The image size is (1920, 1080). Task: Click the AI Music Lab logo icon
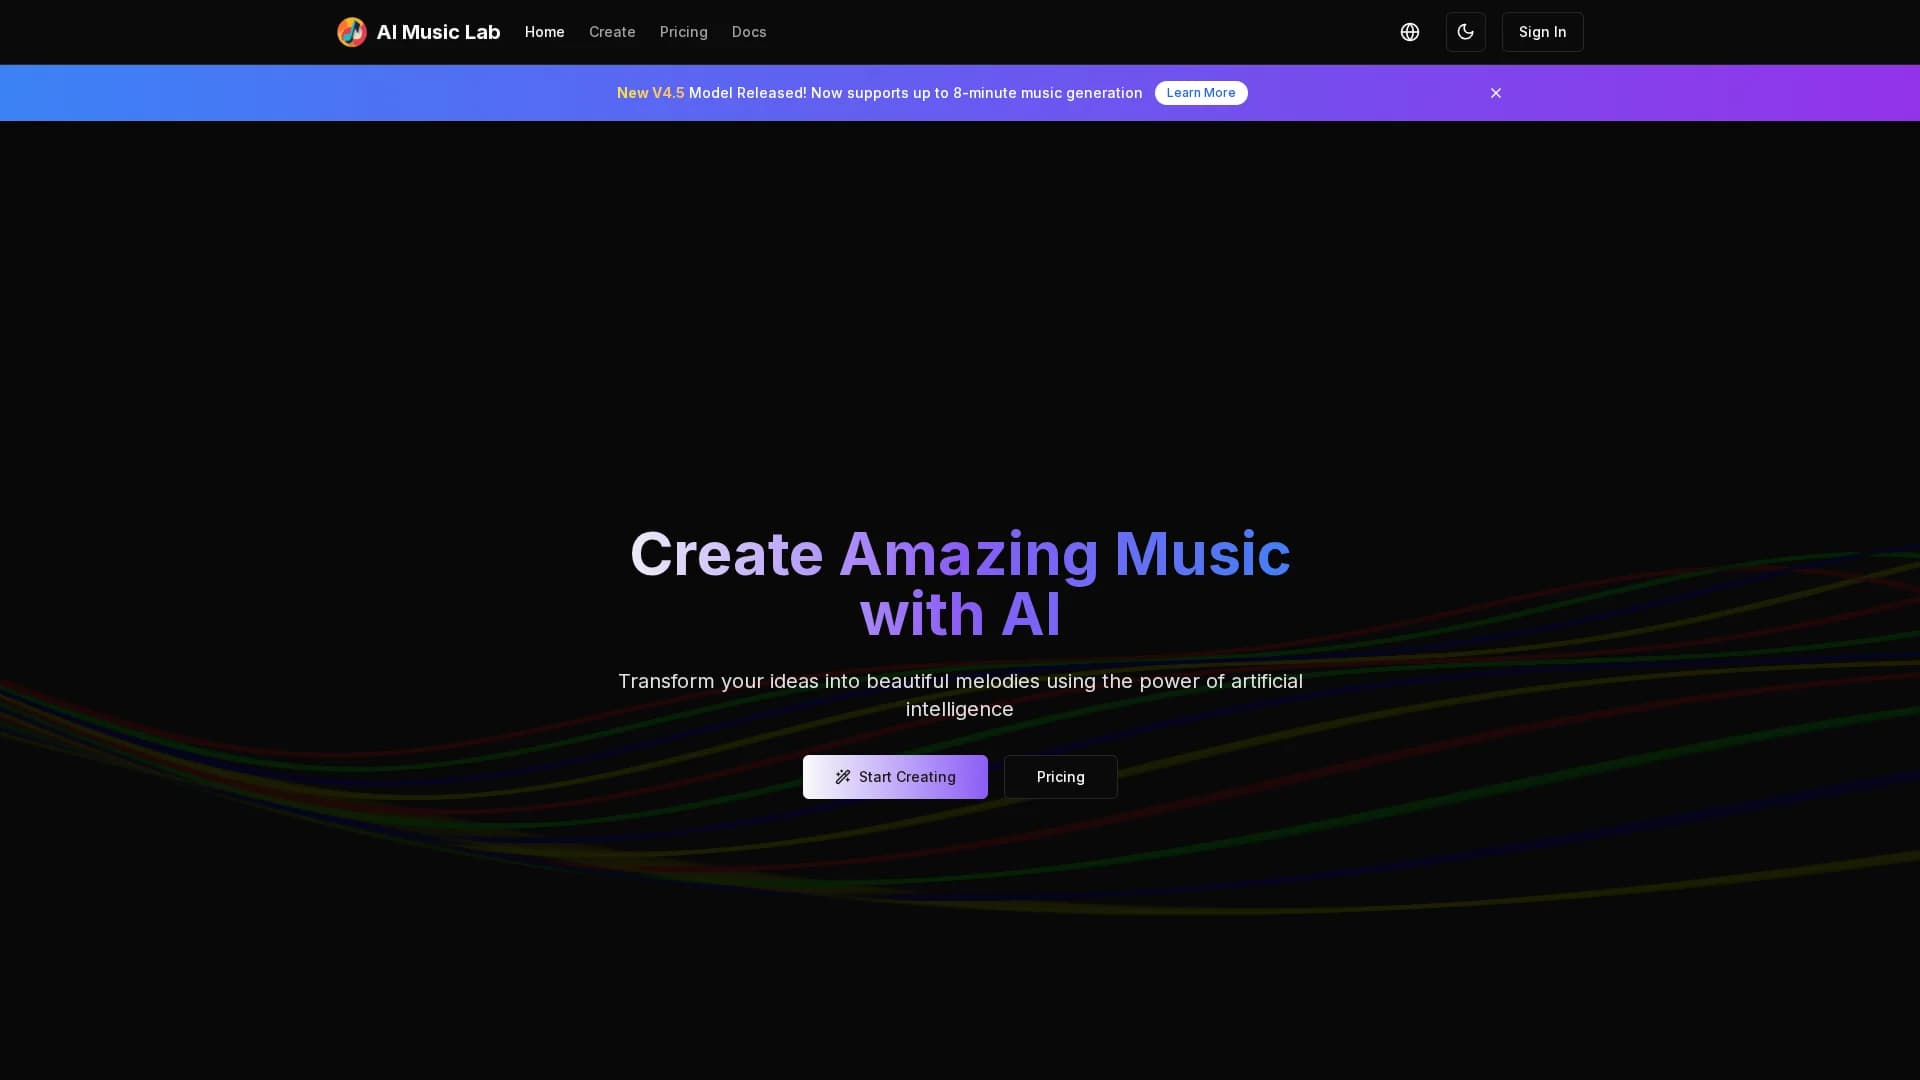(351, 32)
